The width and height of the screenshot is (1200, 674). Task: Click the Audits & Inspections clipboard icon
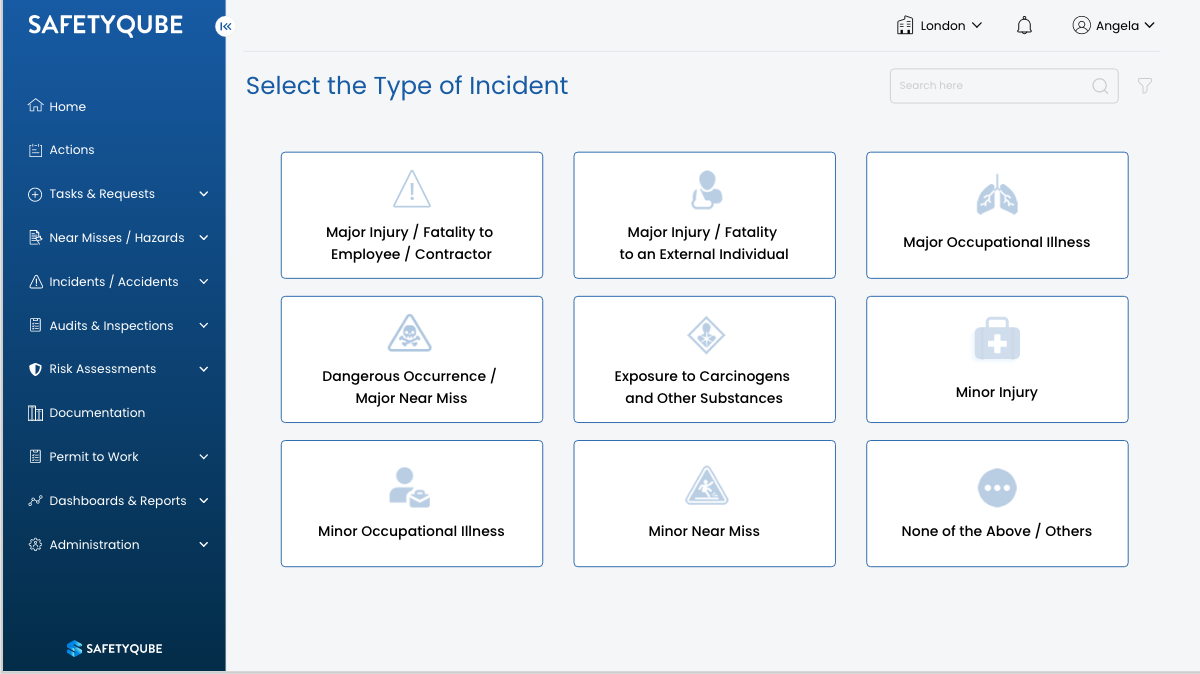[36, 326]
